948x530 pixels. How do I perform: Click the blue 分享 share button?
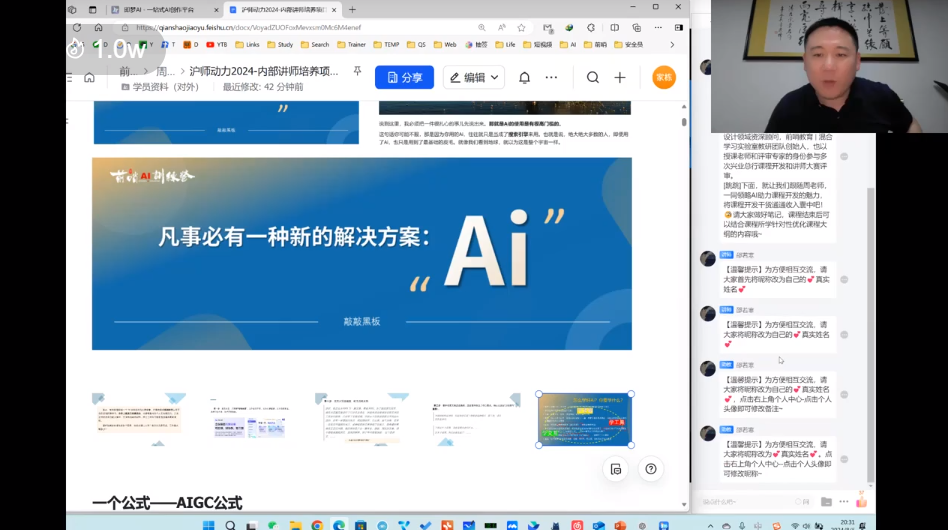click(404, 77)
